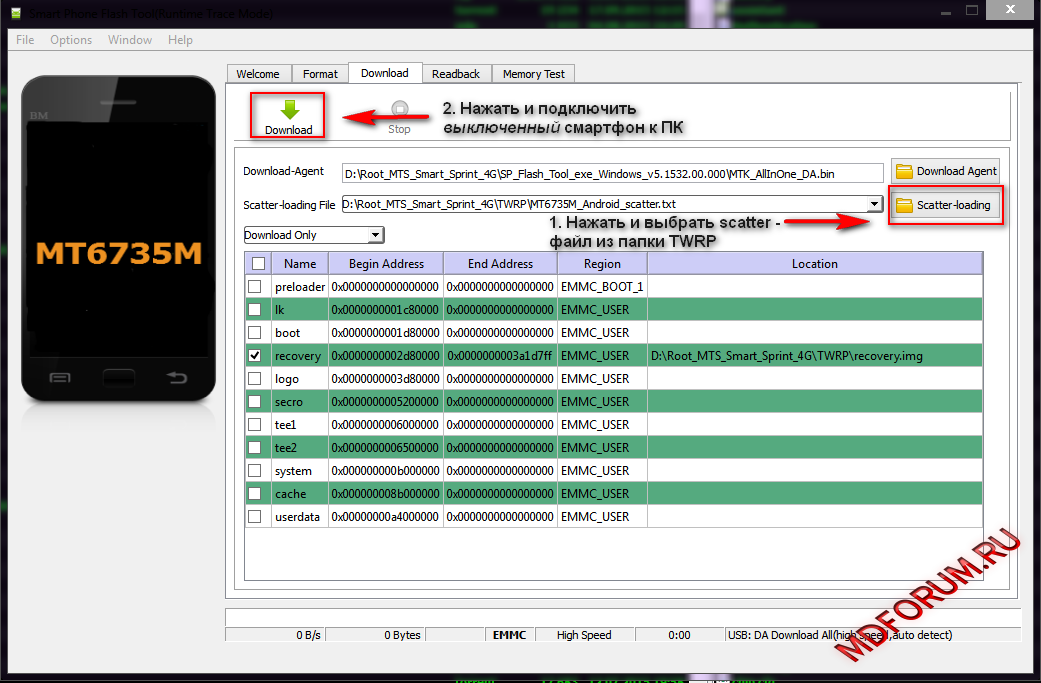Tick the userdata partition checkbox

[x=255, y=516]
